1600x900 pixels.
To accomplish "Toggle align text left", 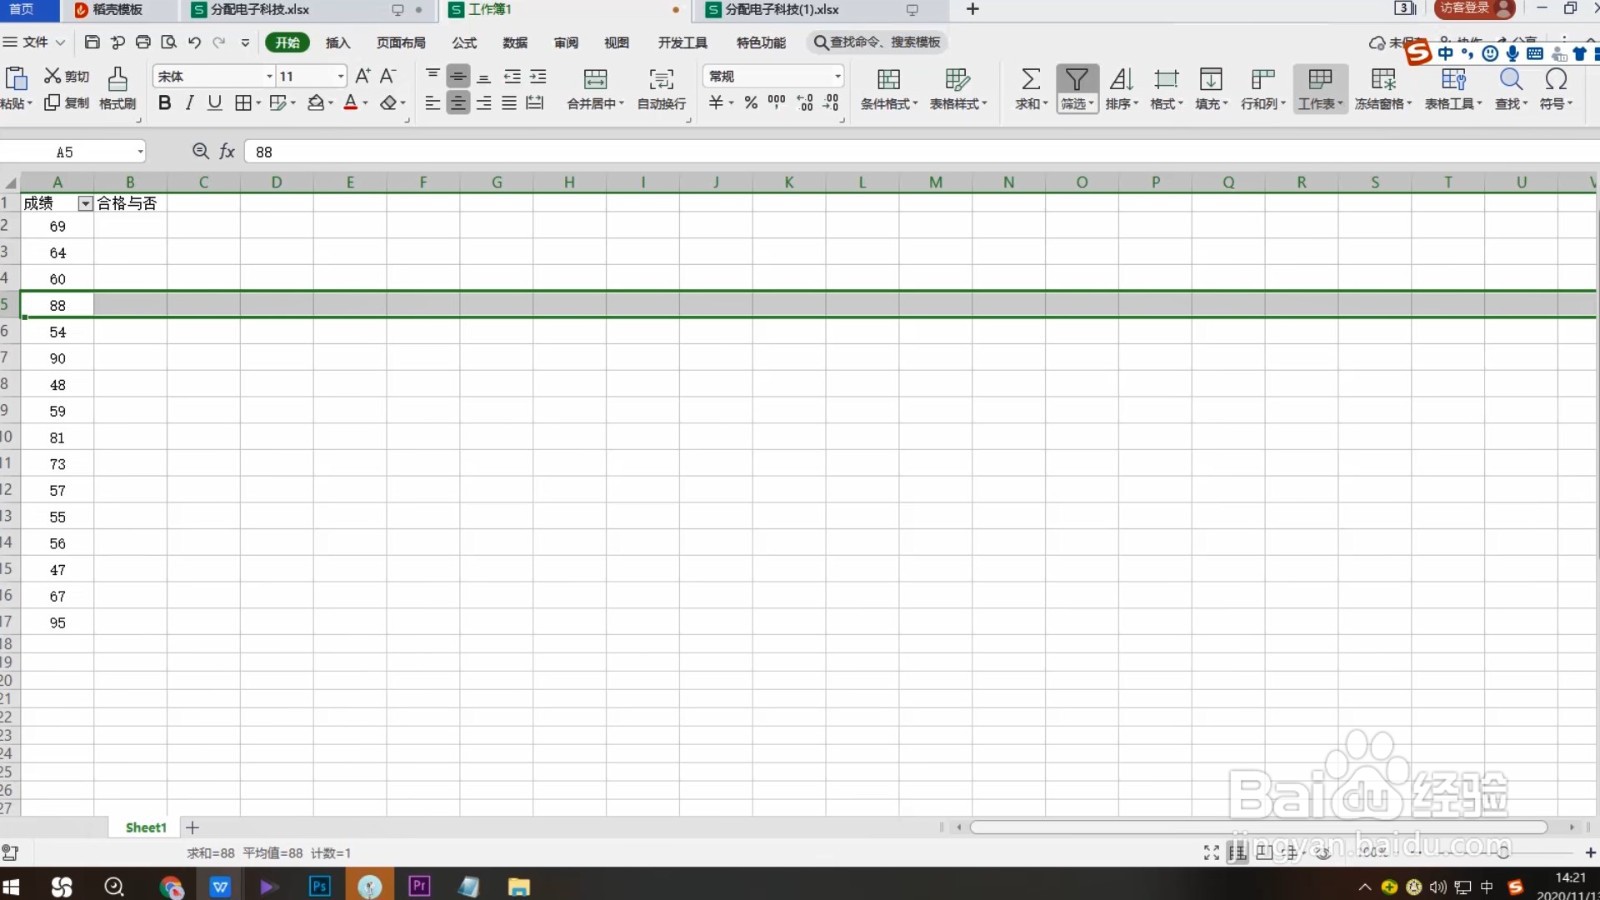I will (x=432, y=102).
